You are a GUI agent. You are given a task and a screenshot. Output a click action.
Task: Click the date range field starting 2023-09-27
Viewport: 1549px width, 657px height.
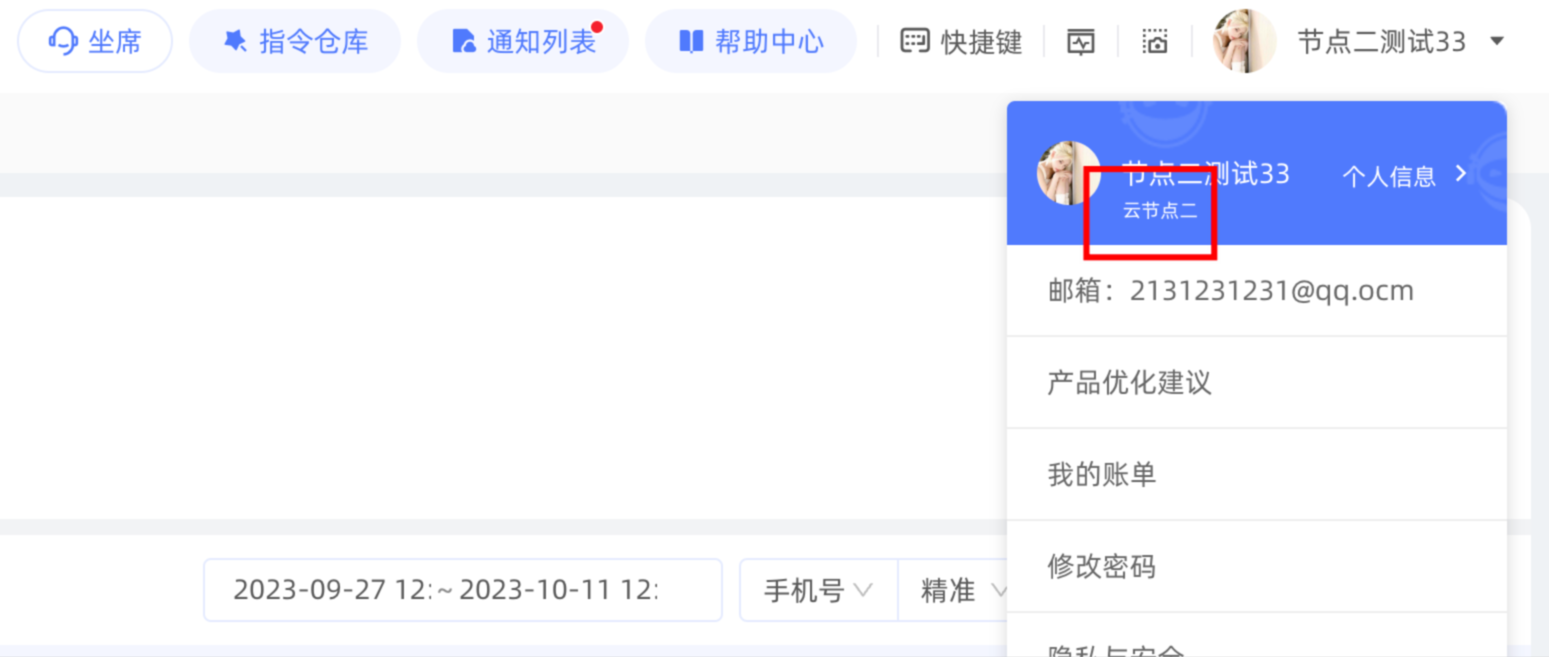pos(463,590)
